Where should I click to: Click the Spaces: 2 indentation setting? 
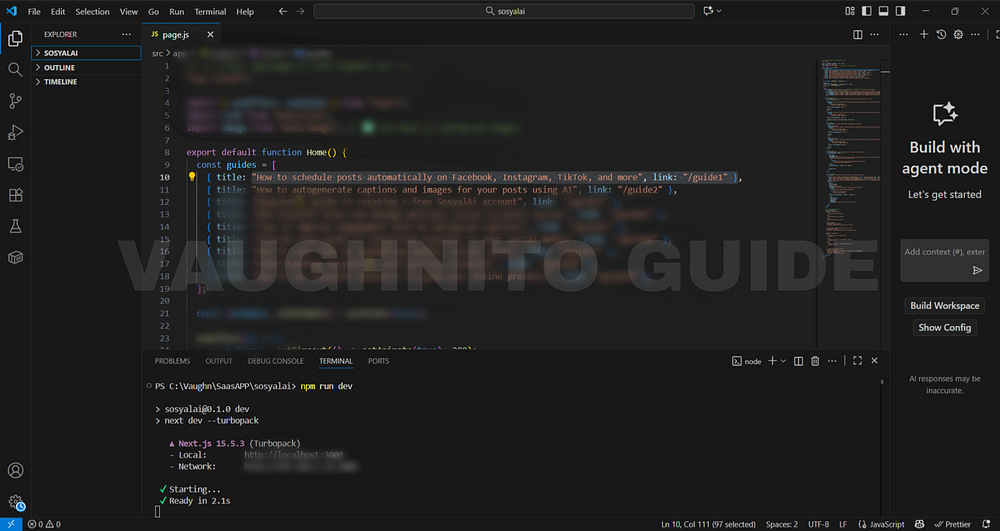[781, 524]
